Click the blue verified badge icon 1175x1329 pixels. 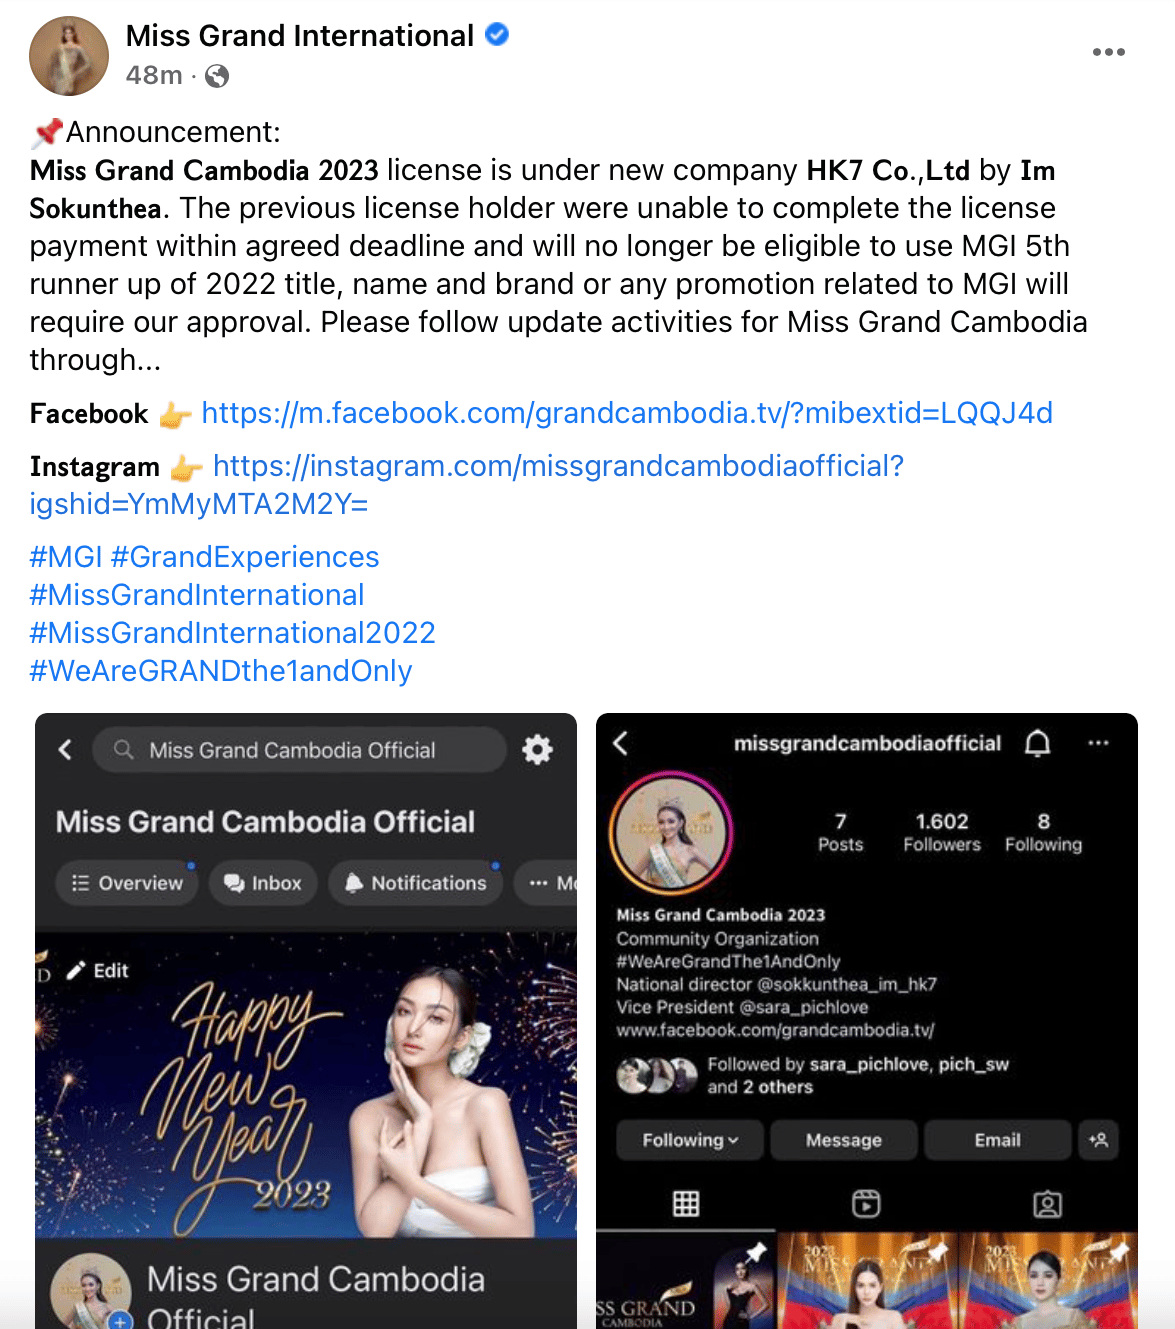[x=497, y=35]
